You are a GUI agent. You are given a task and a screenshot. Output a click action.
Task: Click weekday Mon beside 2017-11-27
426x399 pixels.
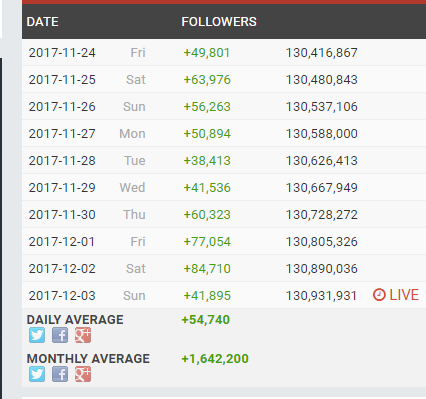point(132,134)
